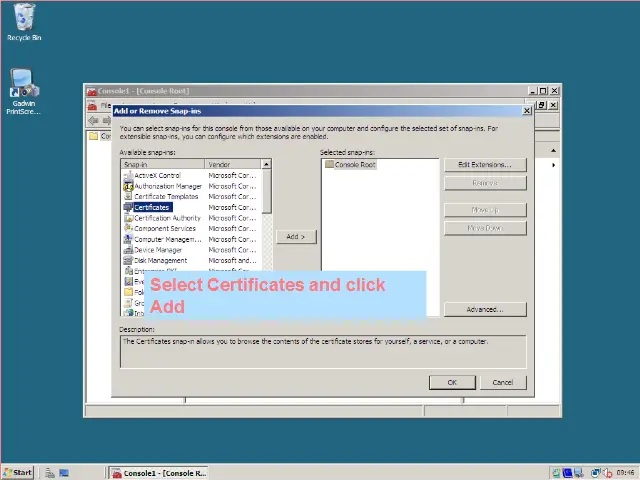Open the Recycle Bin desktop icon
Image resolution: width=640 pixels, height=480 pixels.
[x=24, y=22]
